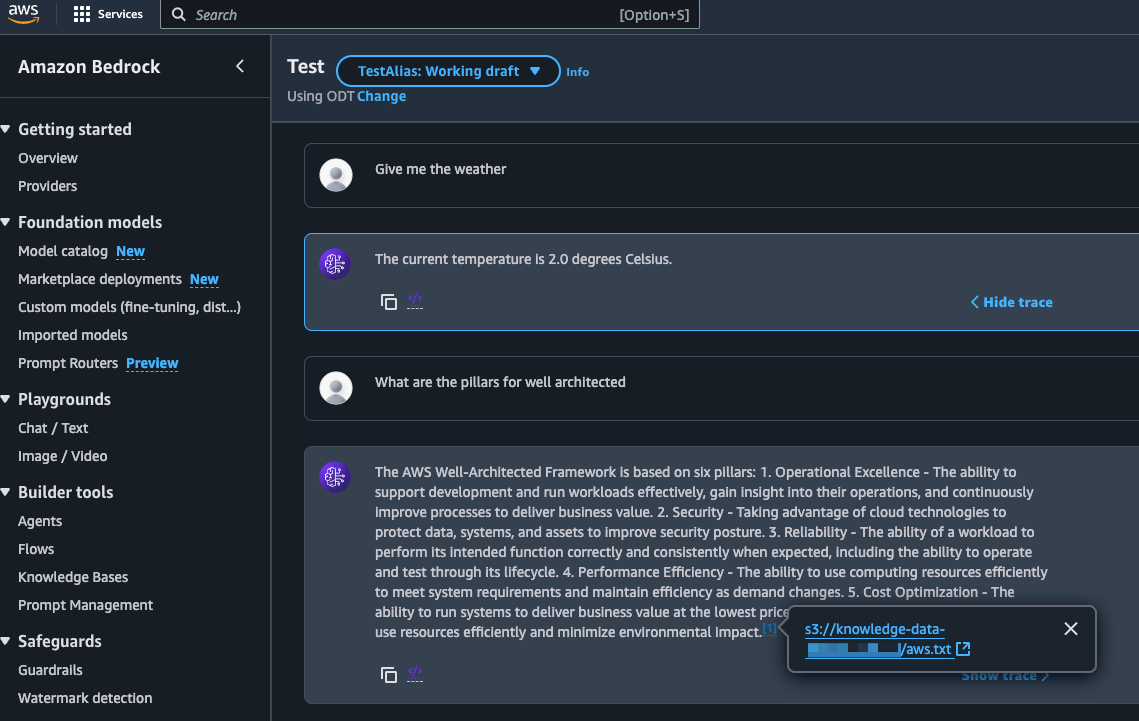Image resolution: width=1139 pixels, height=721 pixels.
Task: Click the Amazon Bedrock sidebar title
Action: pos(89,67)
